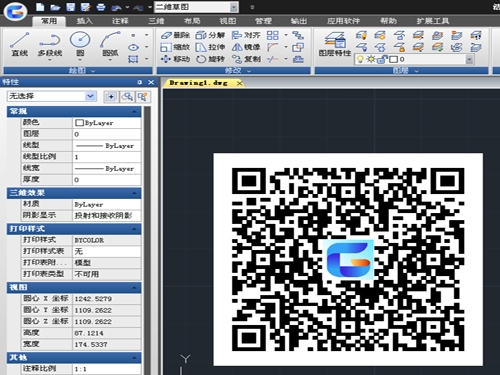Toggle the layer freeze sun icon

pyautogui.click(x=371, y=59)
